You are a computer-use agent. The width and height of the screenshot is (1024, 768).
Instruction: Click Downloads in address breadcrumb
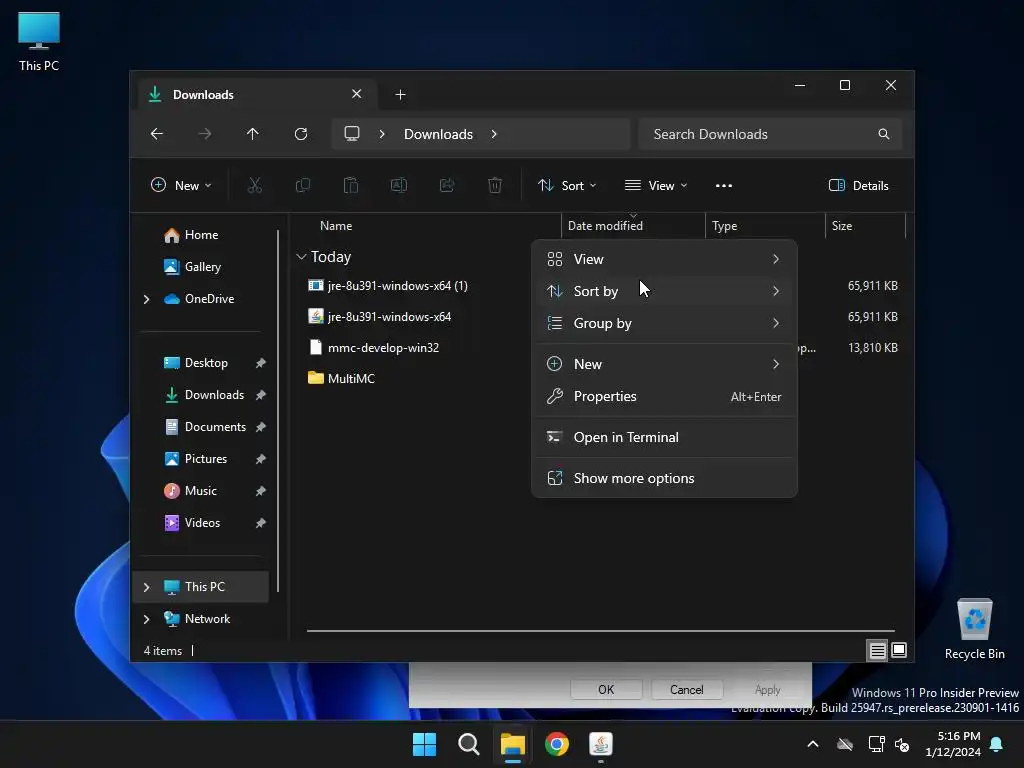438,134
